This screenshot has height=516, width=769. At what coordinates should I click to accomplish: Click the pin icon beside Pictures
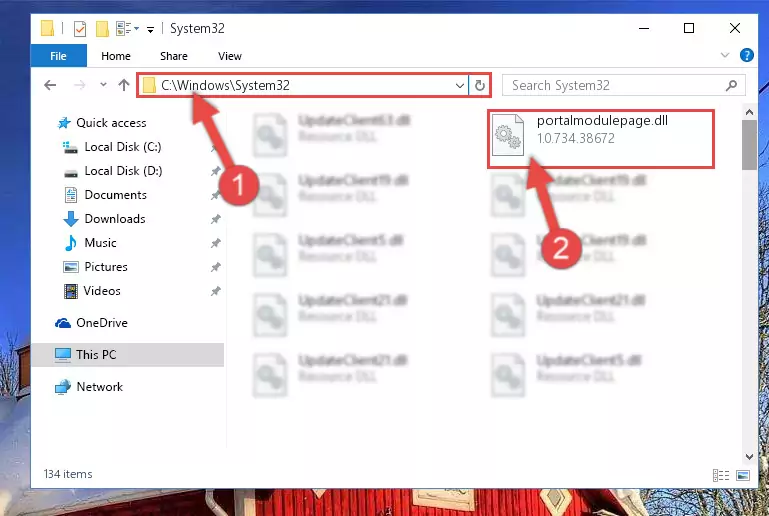coord(215,267)
